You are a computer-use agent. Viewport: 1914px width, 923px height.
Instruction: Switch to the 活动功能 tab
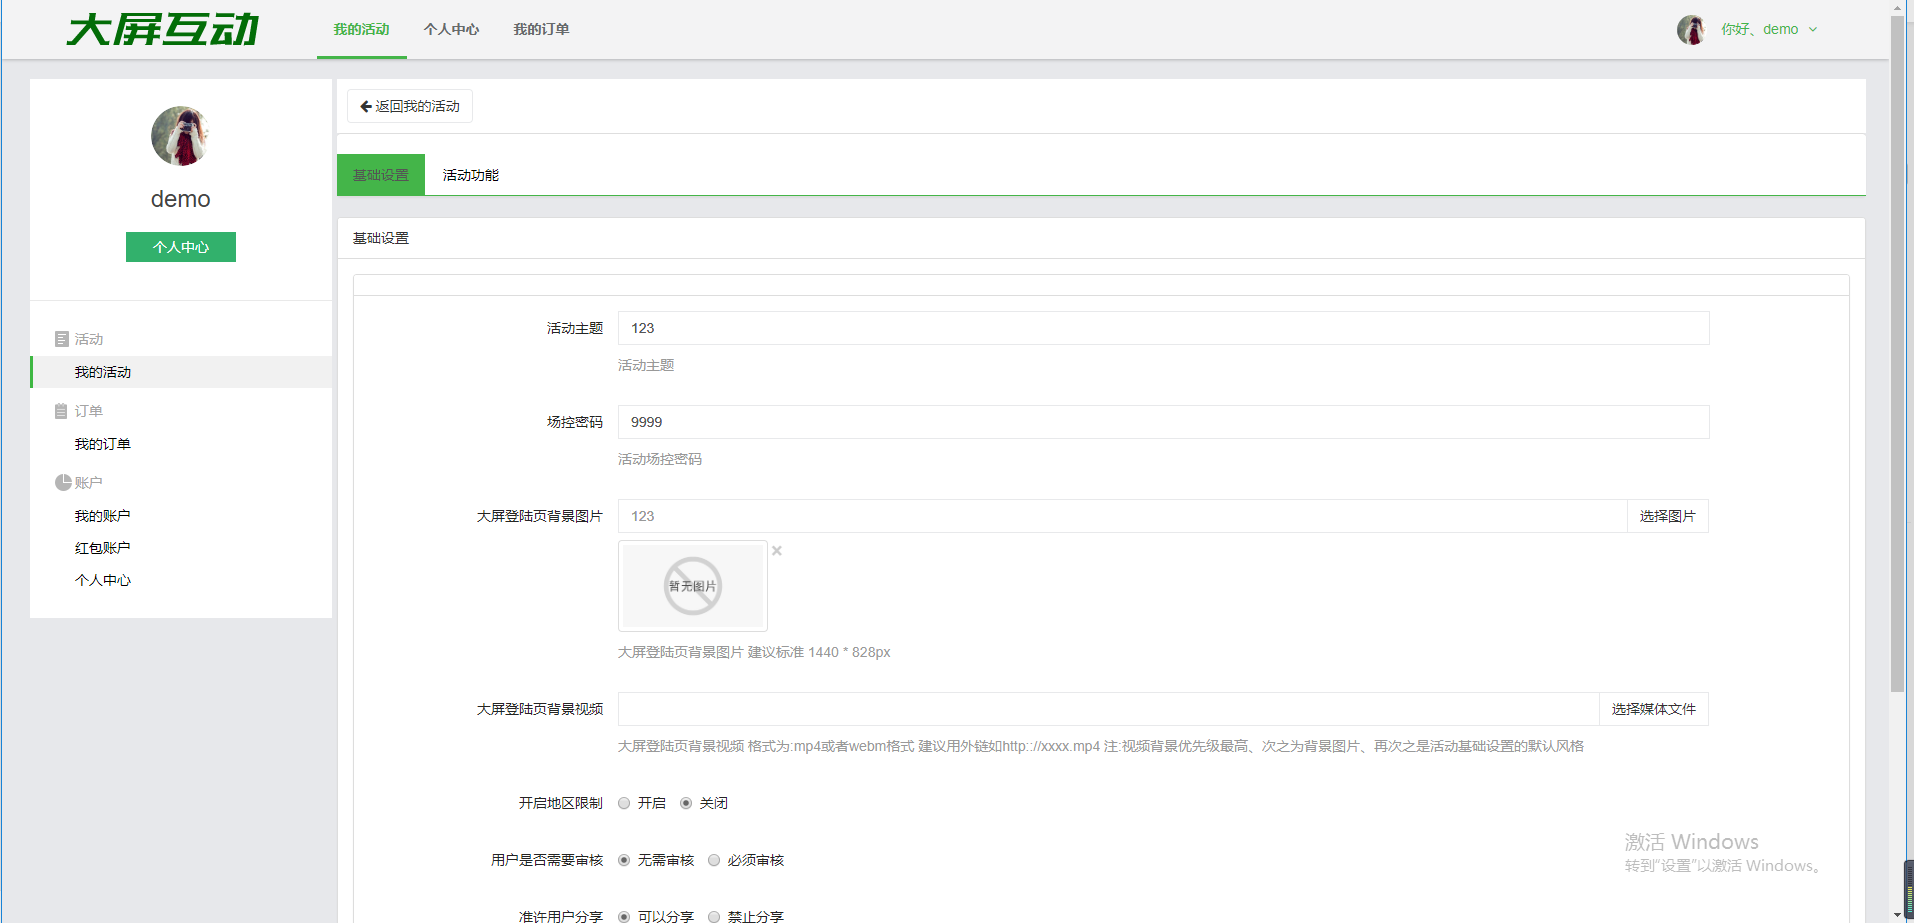coord(470,175)
